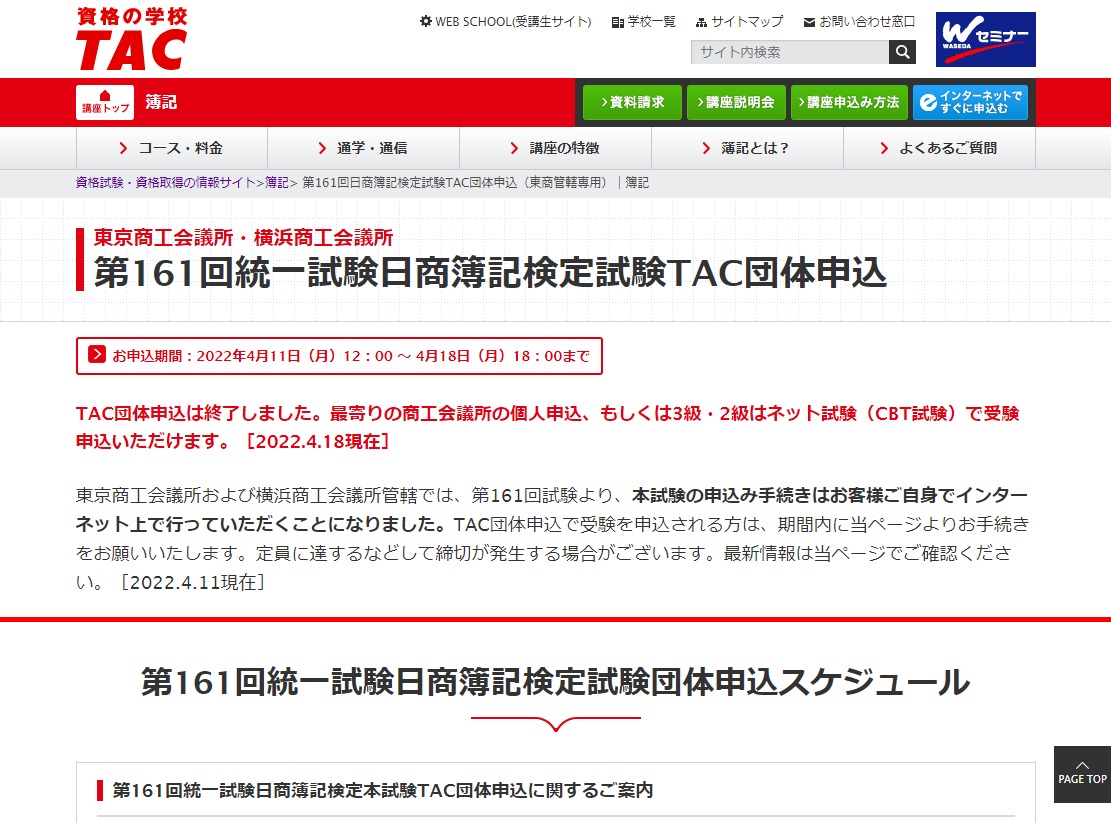1111x823 pixels.
Task: Open 学校一覧 from header
Action: (643, 21)
